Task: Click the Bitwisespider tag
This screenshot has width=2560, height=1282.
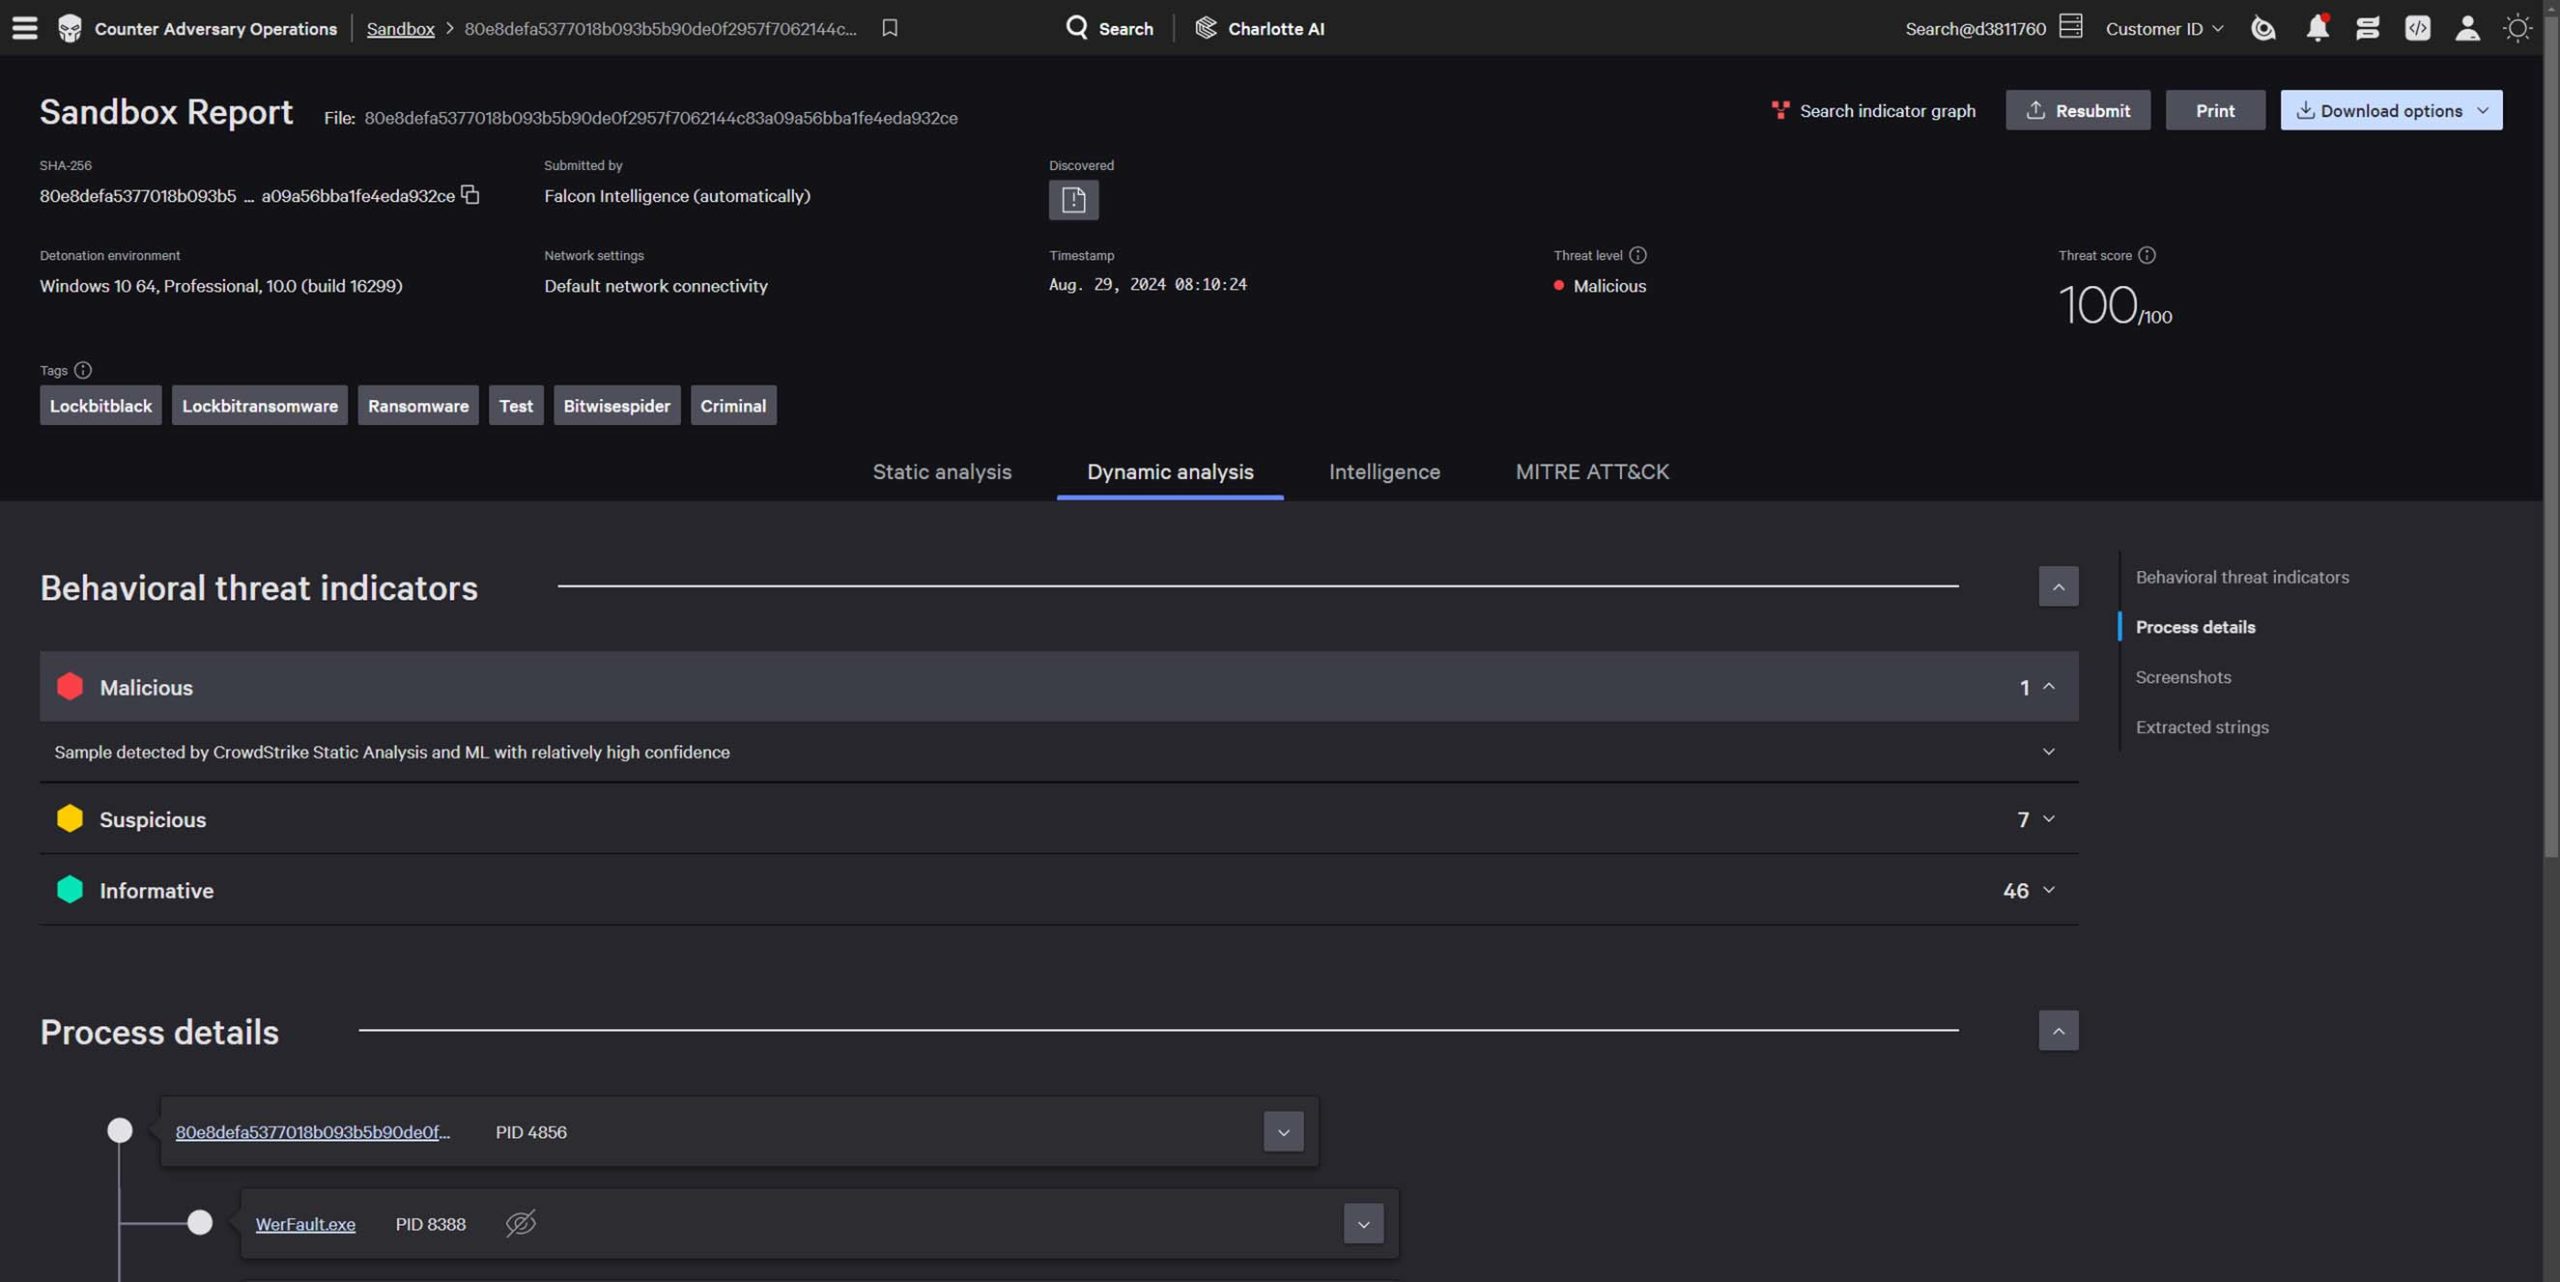Action: [x=616, y=405]
